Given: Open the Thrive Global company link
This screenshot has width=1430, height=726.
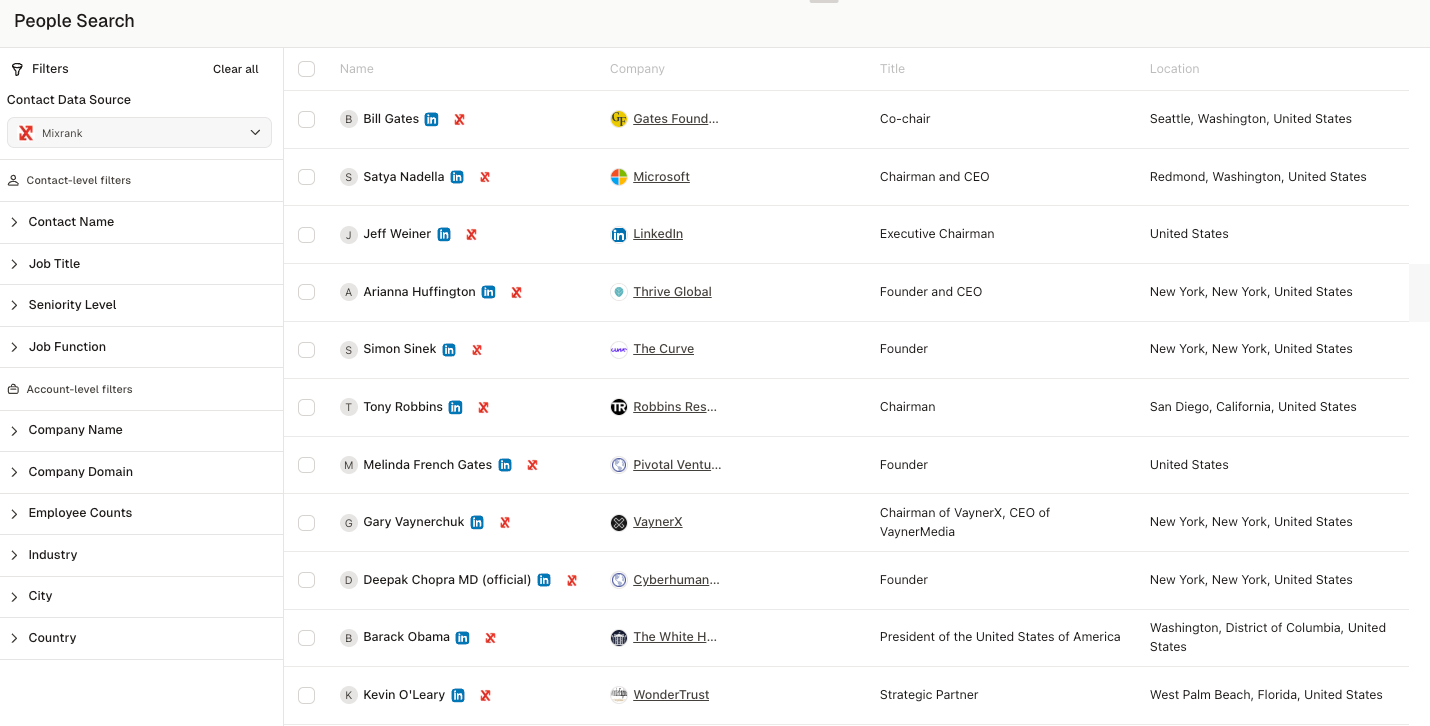Looking at the screenshot, I should click(672, 292).
